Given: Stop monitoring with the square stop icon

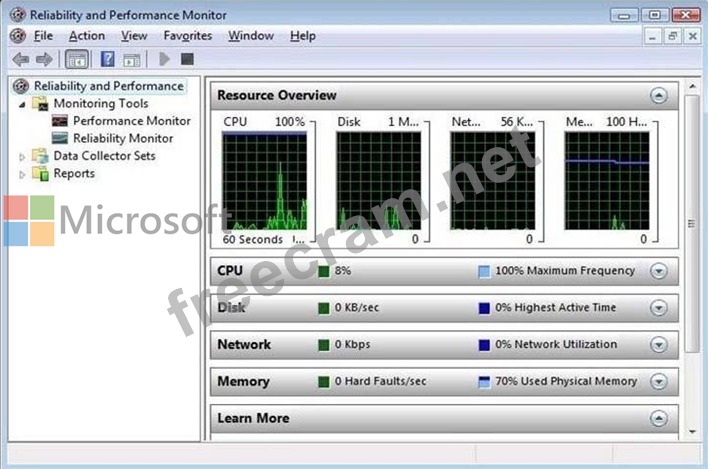Looking at the screenshot, I should click(187, 59).
